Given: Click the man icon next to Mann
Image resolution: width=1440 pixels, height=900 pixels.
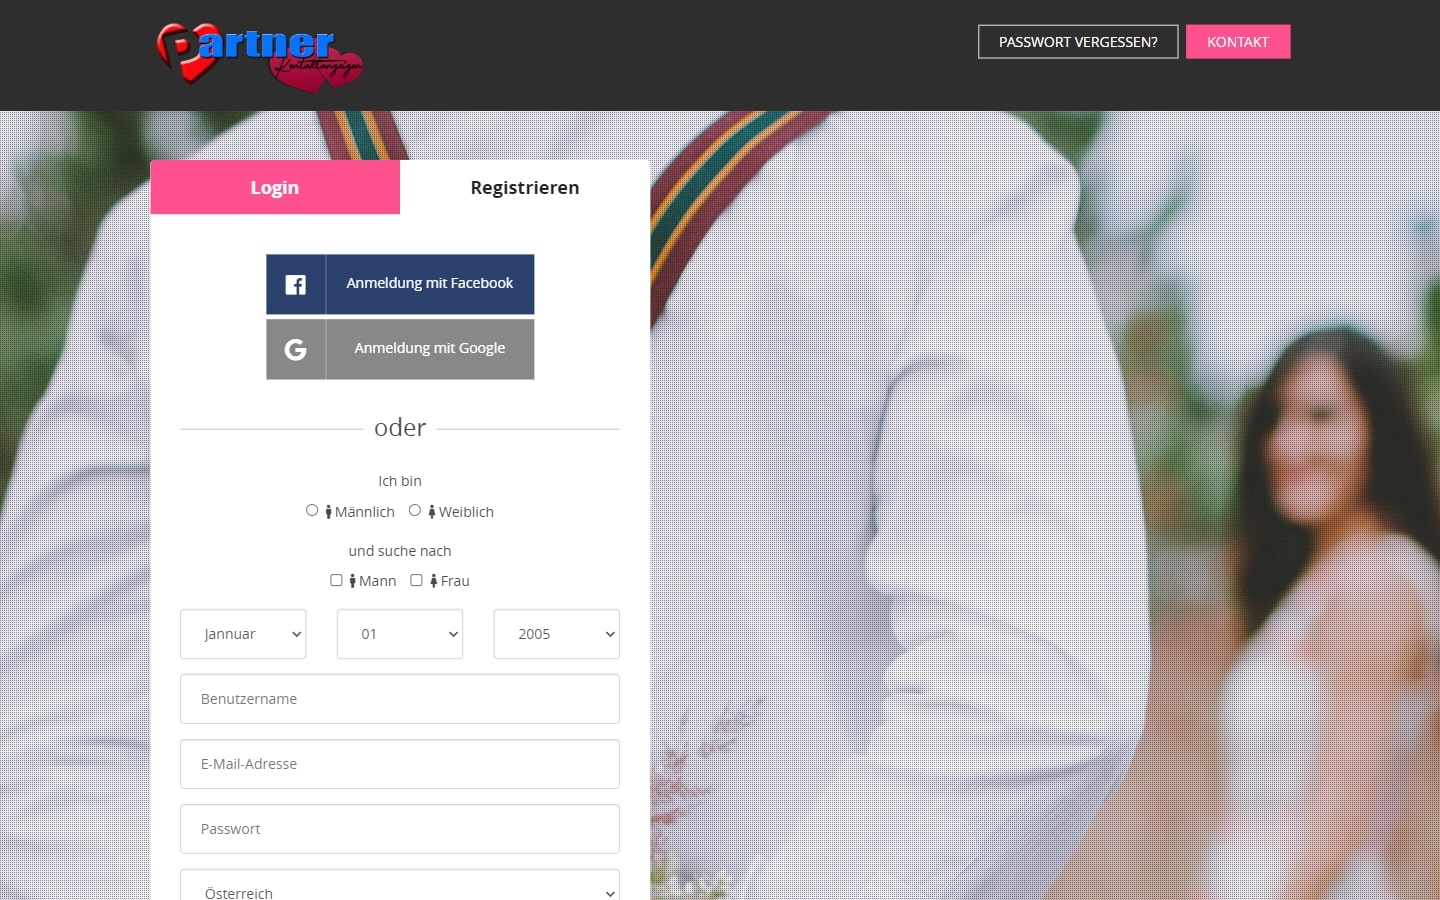Looking at the screenshot, I should [352, 580].
